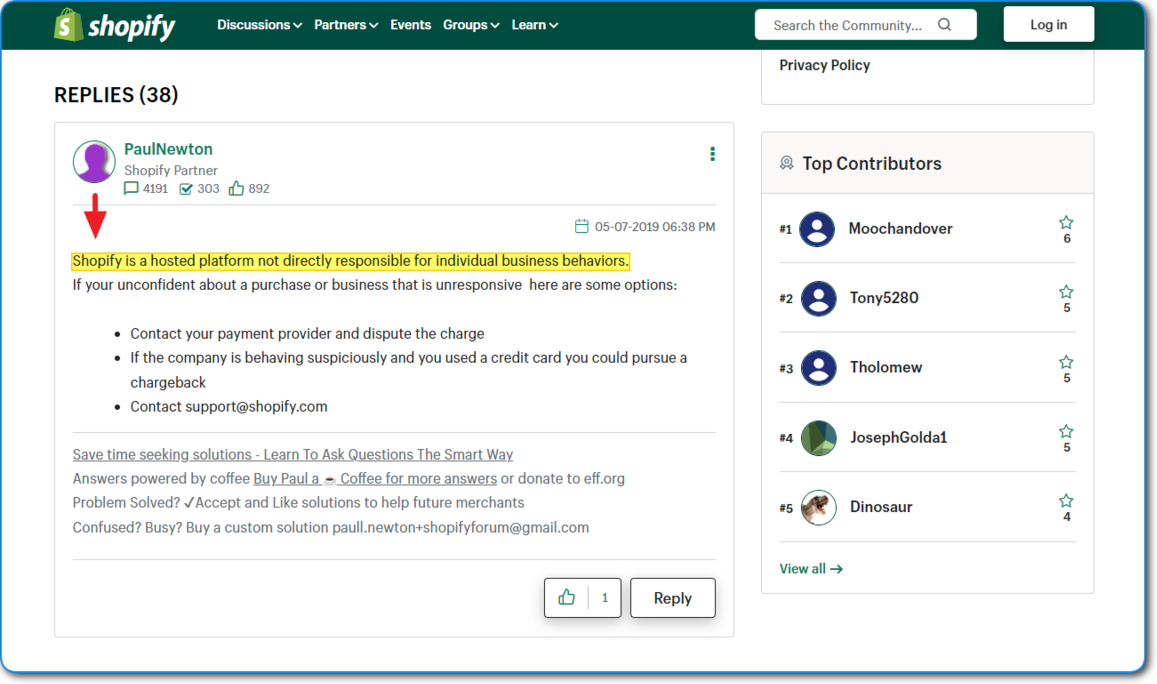Open Tholomew's profile name
This screenshot has height=684, width=1157.
[885, 367]
